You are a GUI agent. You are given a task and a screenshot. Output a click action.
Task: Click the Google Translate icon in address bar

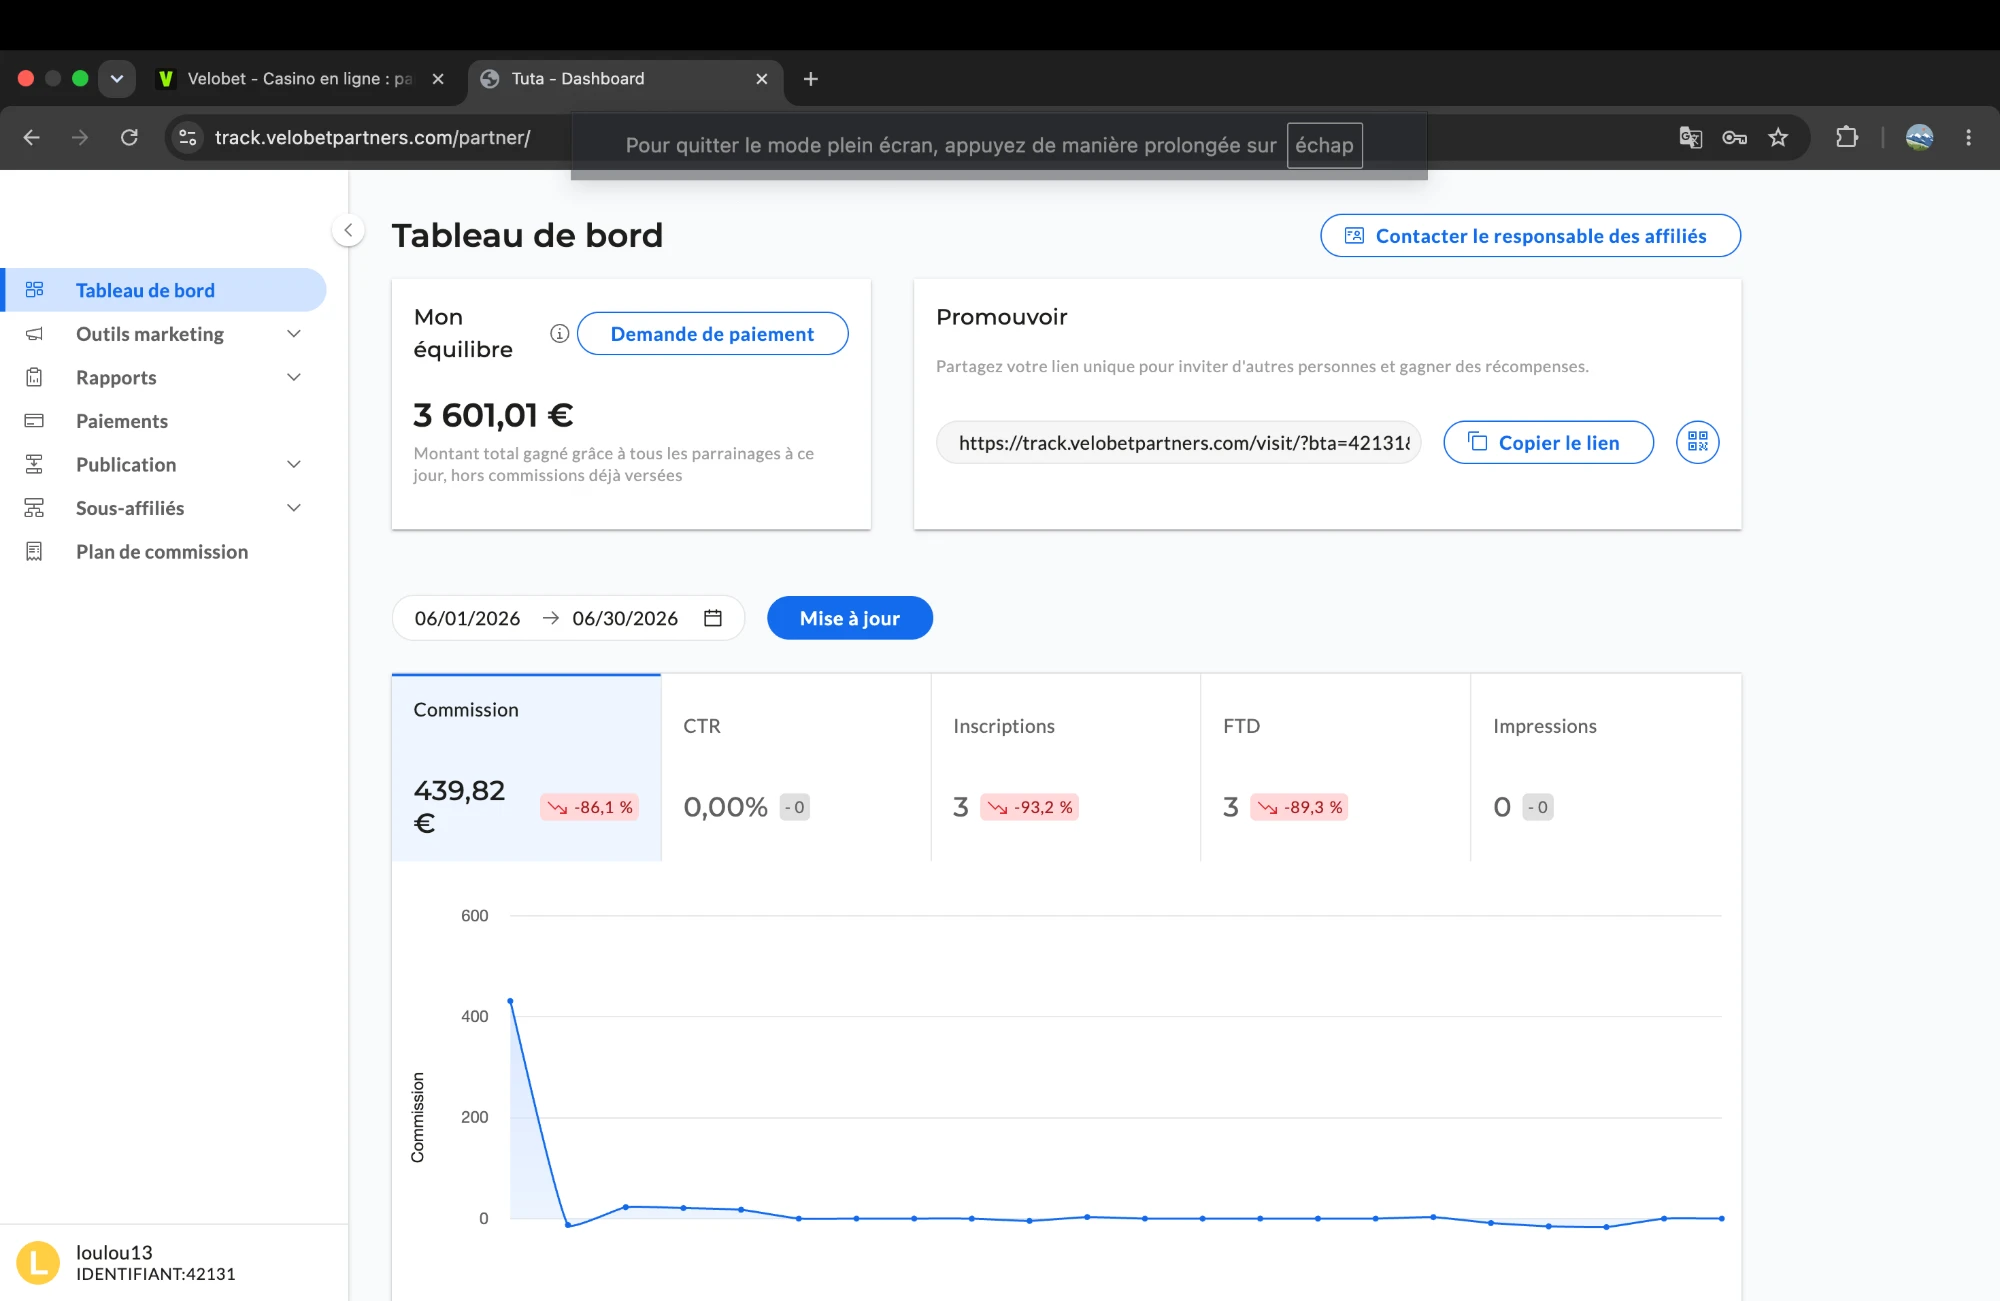coord(1690,137)
